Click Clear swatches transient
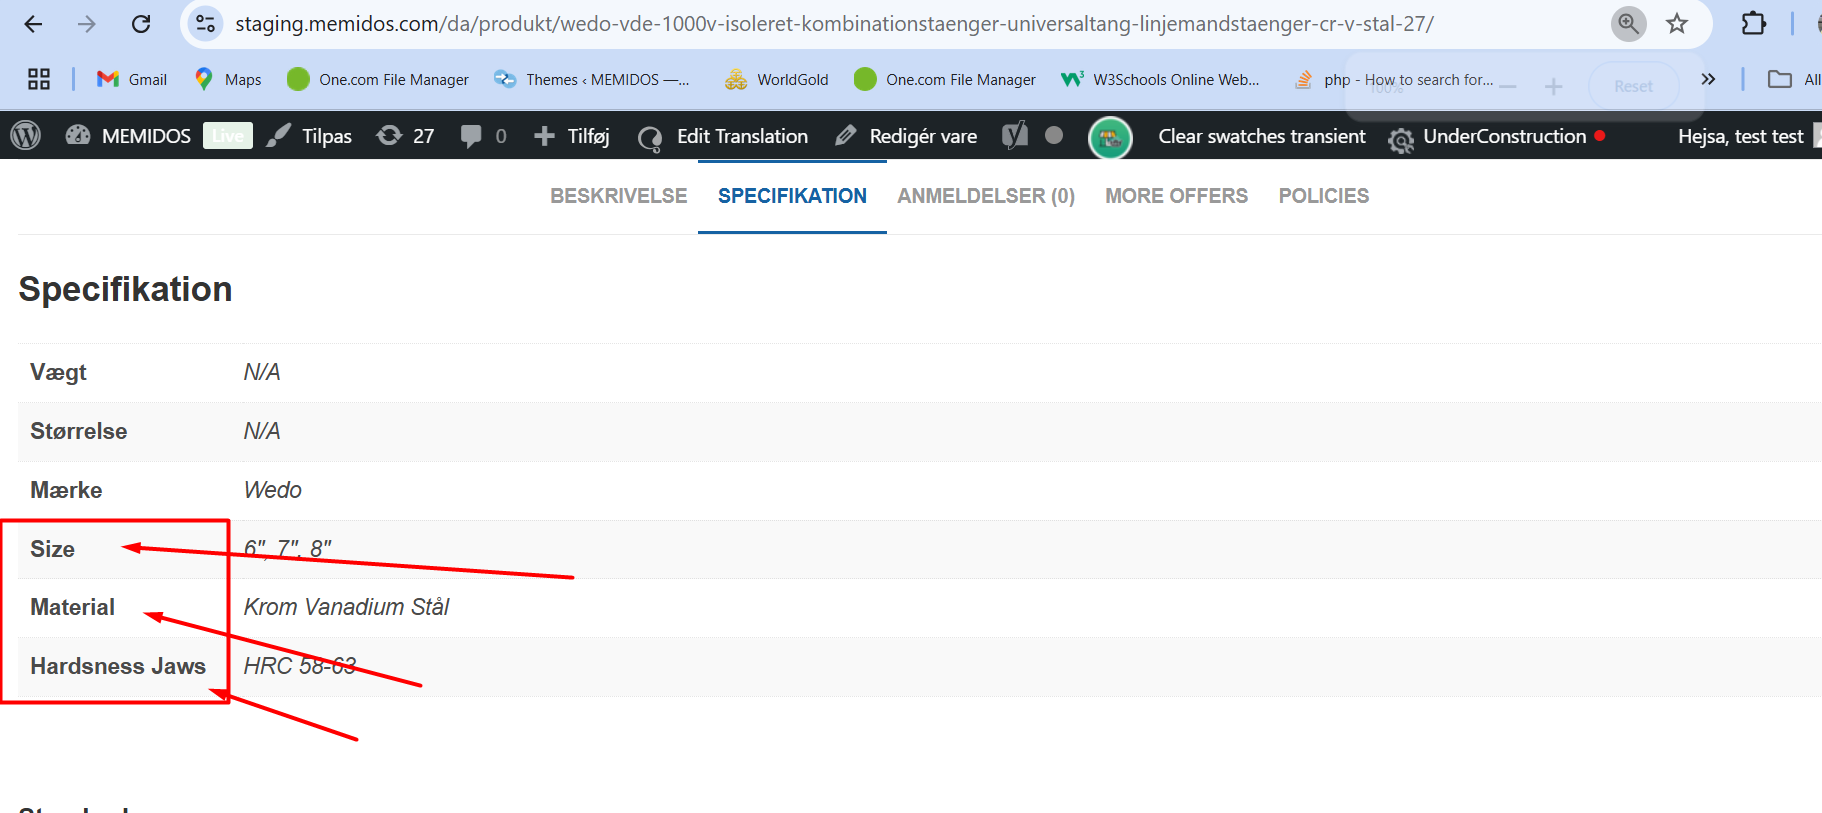 1261,136
